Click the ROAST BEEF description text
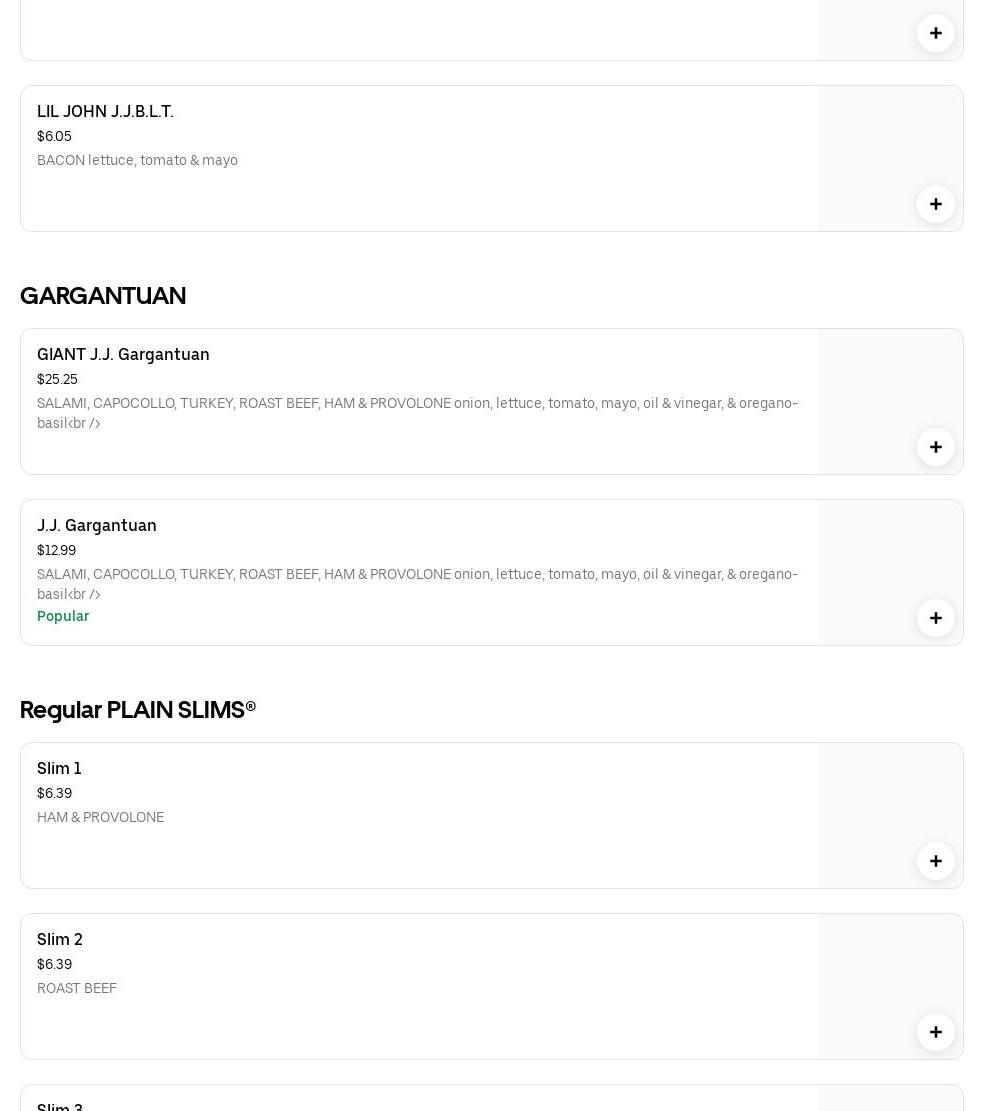The height and width of the screenshot is (1111, 984). point(77,988)
